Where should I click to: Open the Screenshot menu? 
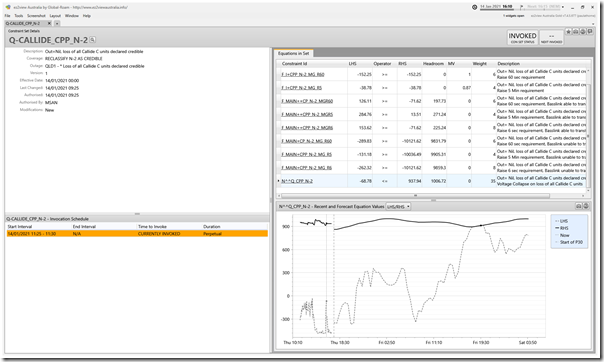(x=36, y=16)
